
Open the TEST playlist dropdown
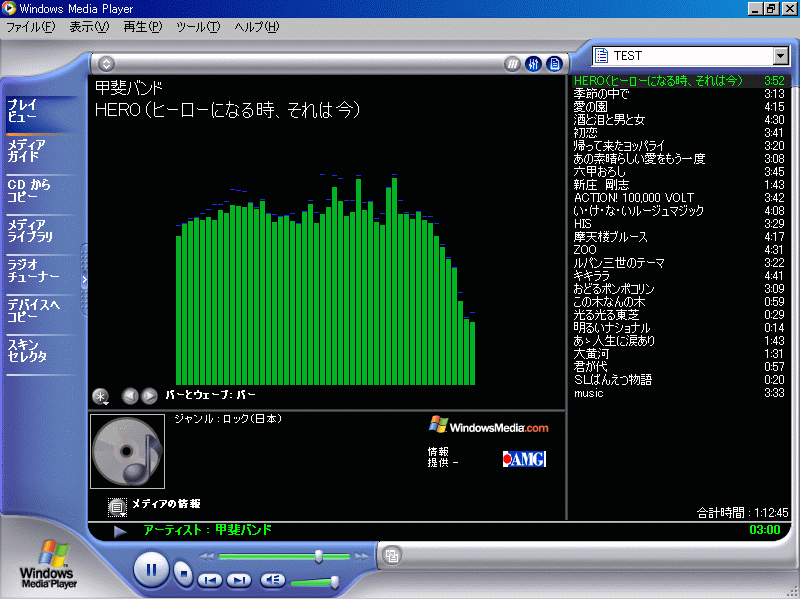click(781, 56)
